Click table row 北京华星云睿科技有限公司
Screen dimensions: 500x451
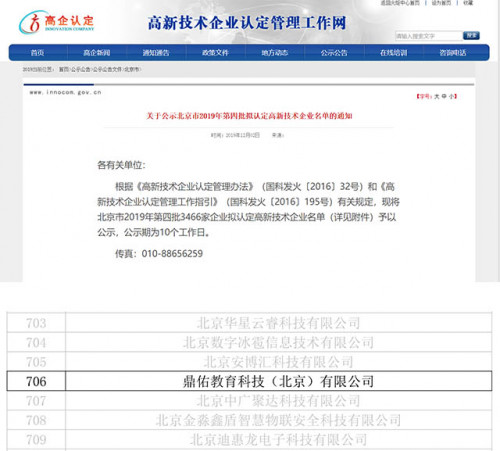pyautogui.click(x=278, y=323)
